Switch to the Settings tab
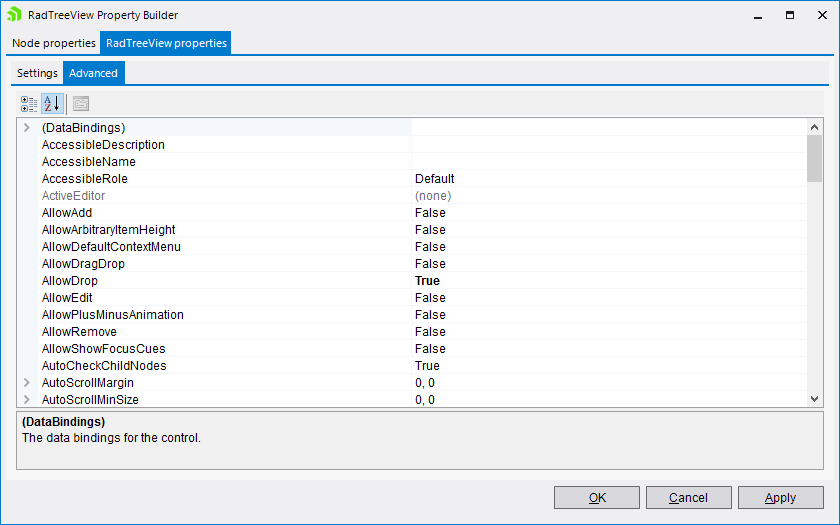This screenshot has height=525, width=840. (37, 73)
